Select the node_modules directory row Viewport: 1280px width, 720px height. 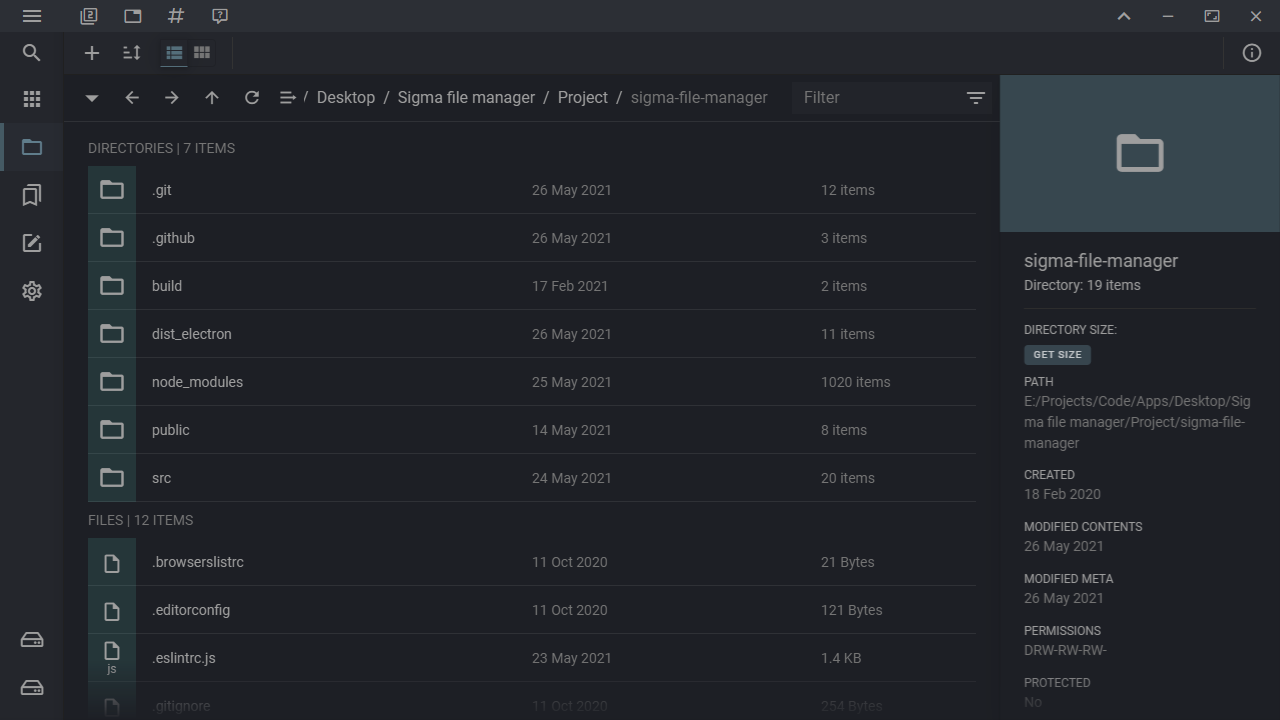532,382
